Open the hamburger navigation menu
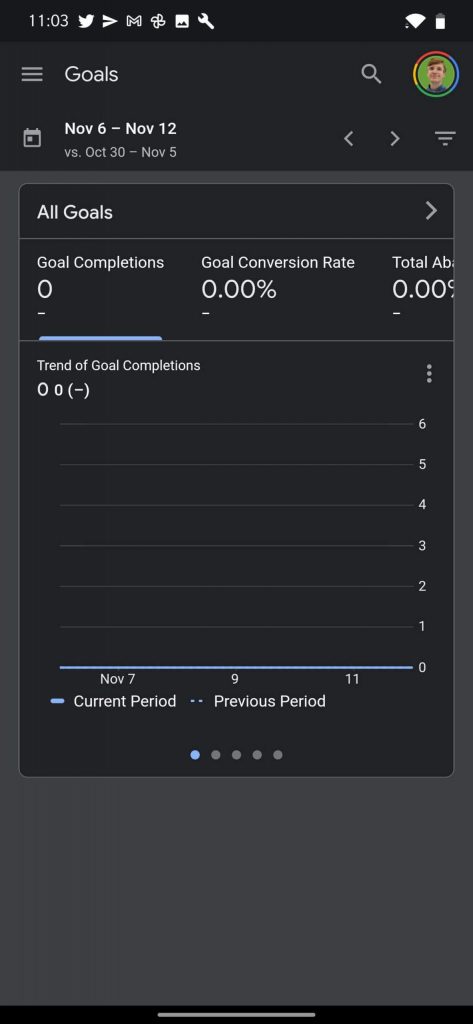The height and width of the screenshot is (1024, 473). (32, 74)
